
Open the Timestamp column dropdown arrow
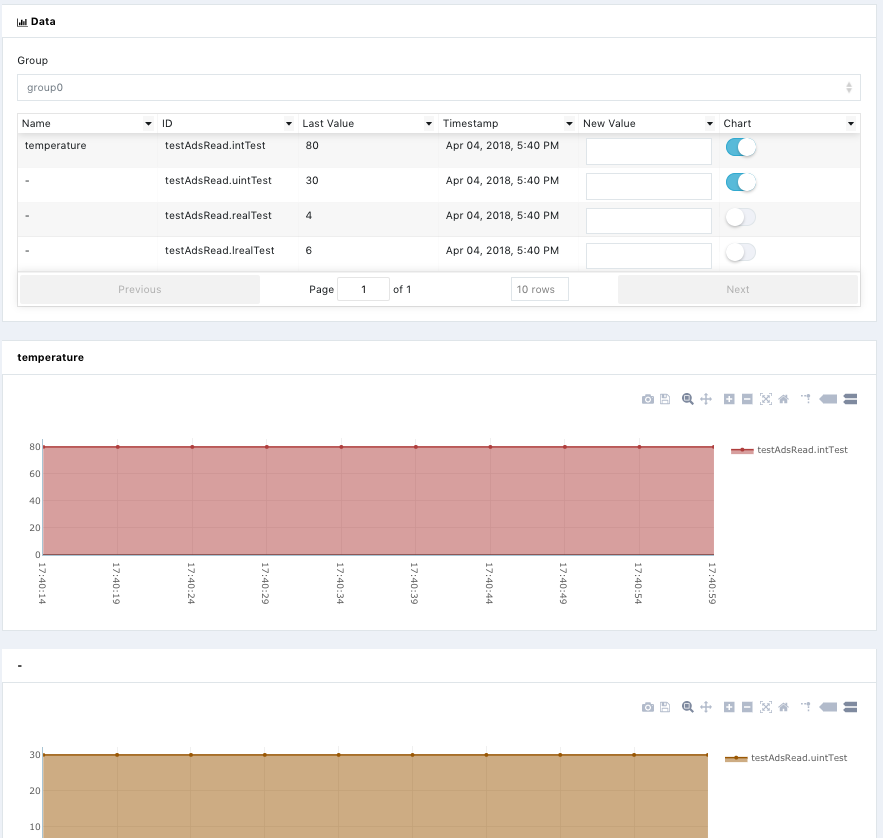coord(569,124)
